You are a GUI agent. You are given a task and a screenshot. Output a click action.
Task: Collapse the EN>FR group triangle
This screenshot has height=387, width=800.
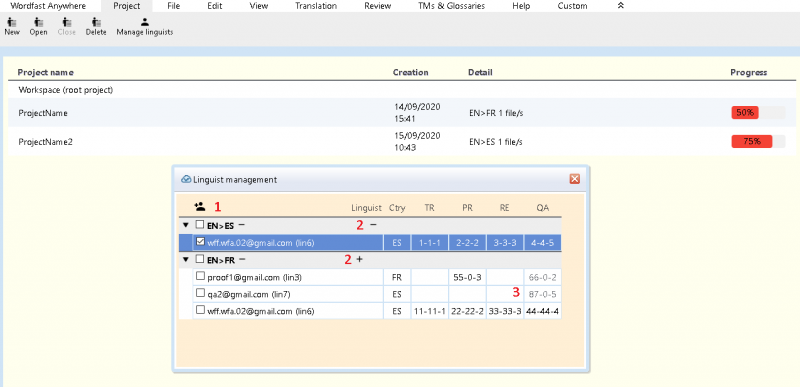[x=186, y=260]
